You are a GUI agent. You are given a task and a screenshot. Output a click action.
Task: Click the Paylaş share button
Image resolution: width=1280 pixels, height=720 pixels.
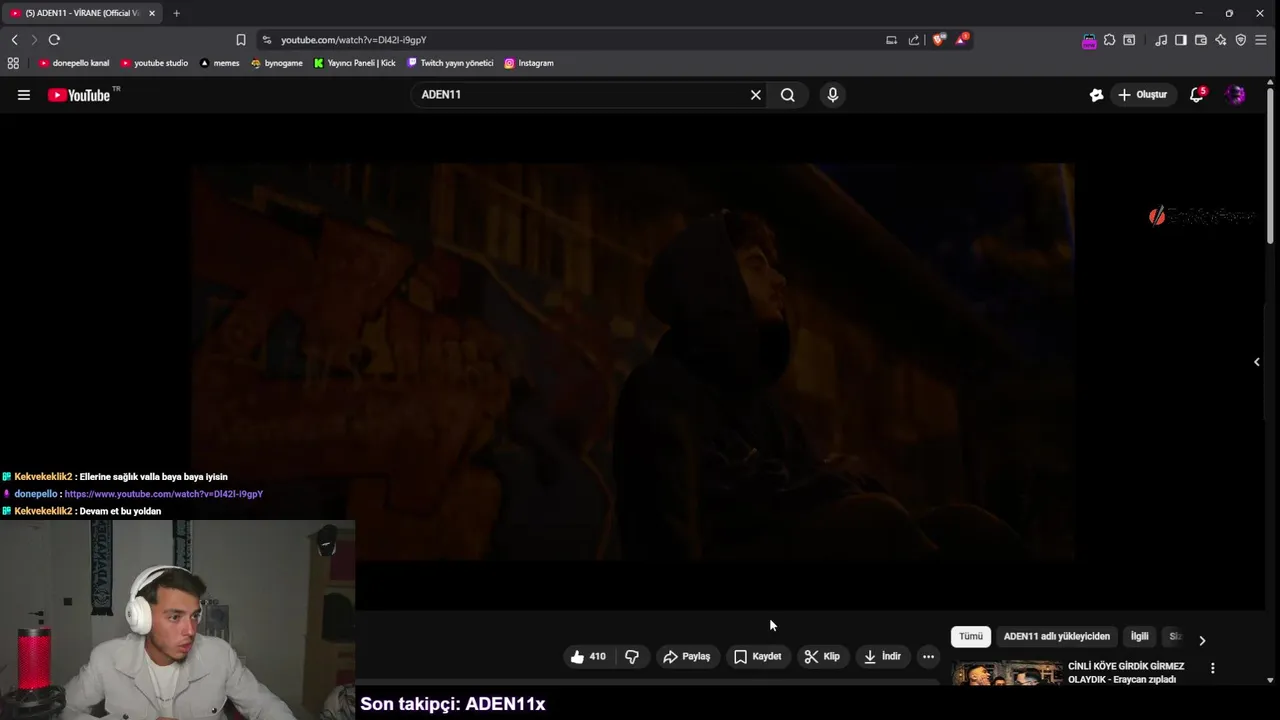coord(686,657)
